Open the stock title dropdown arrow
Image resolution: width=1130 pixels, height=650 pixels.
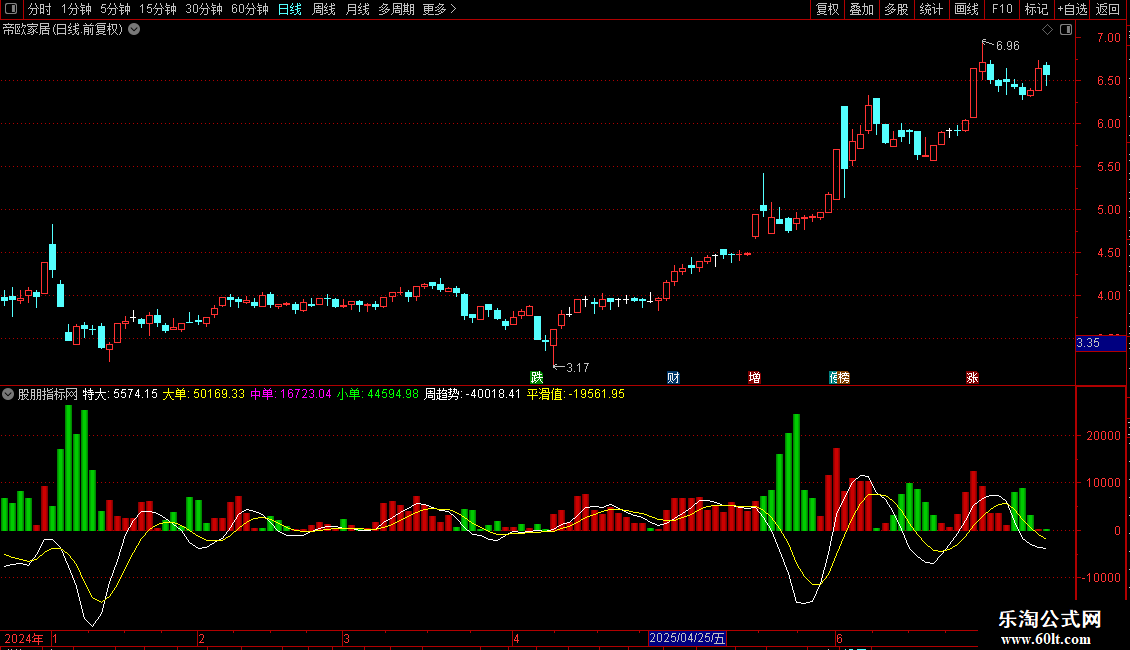tap(134, 30)
